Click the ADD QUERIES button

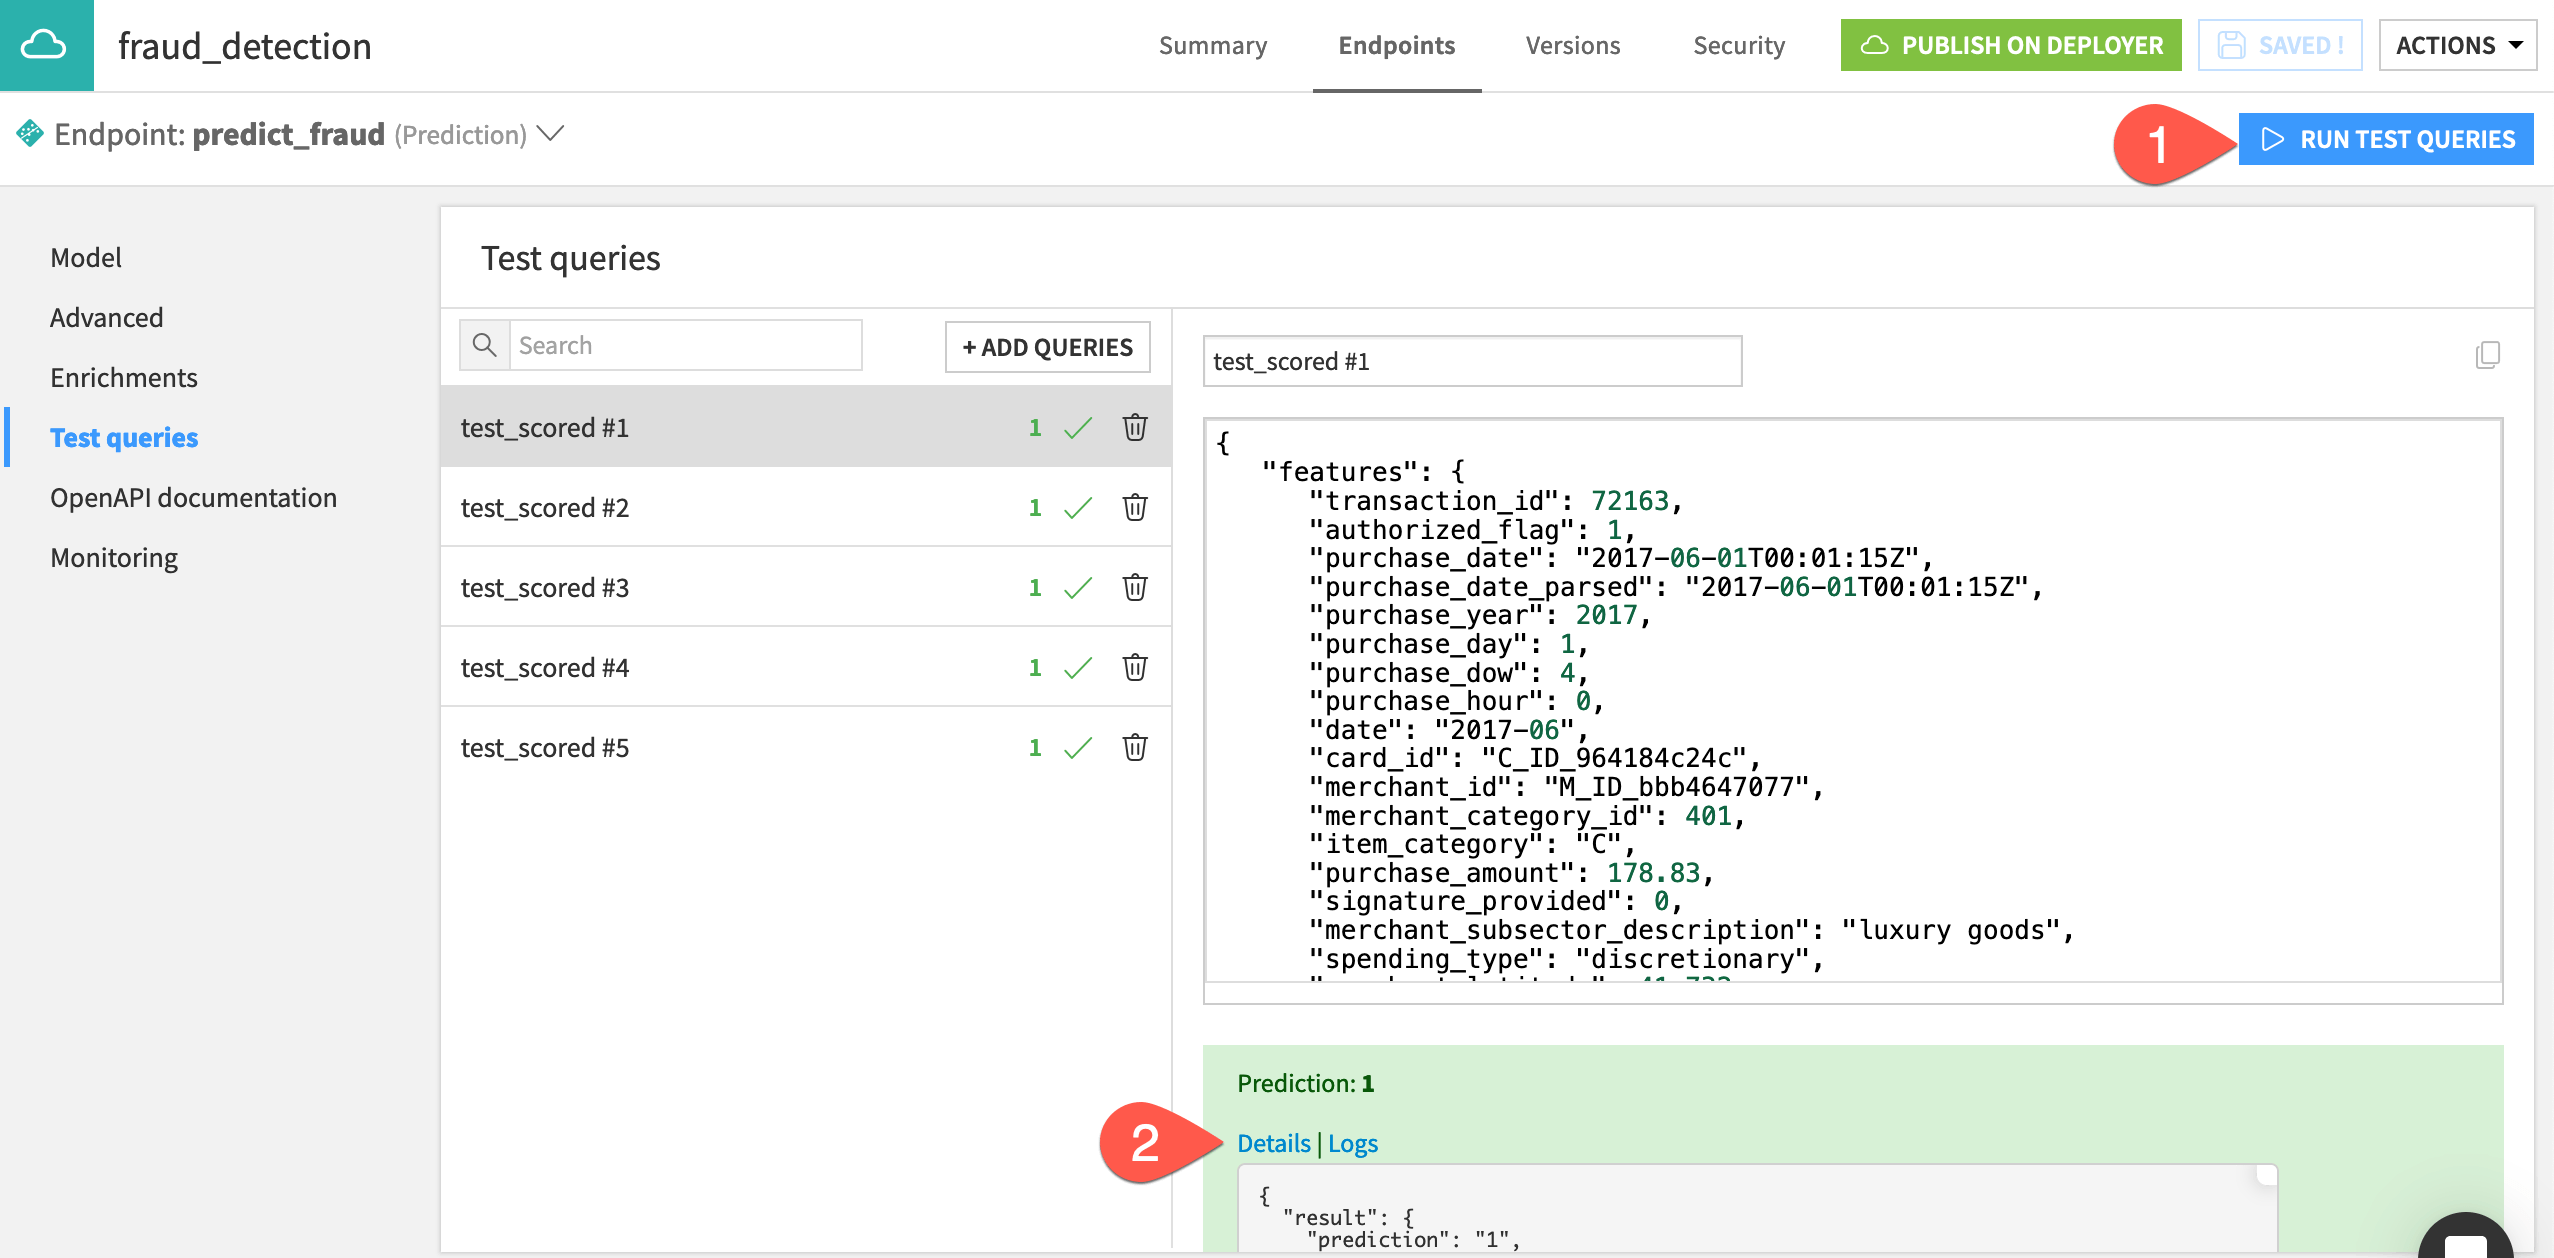point(1046,346)
